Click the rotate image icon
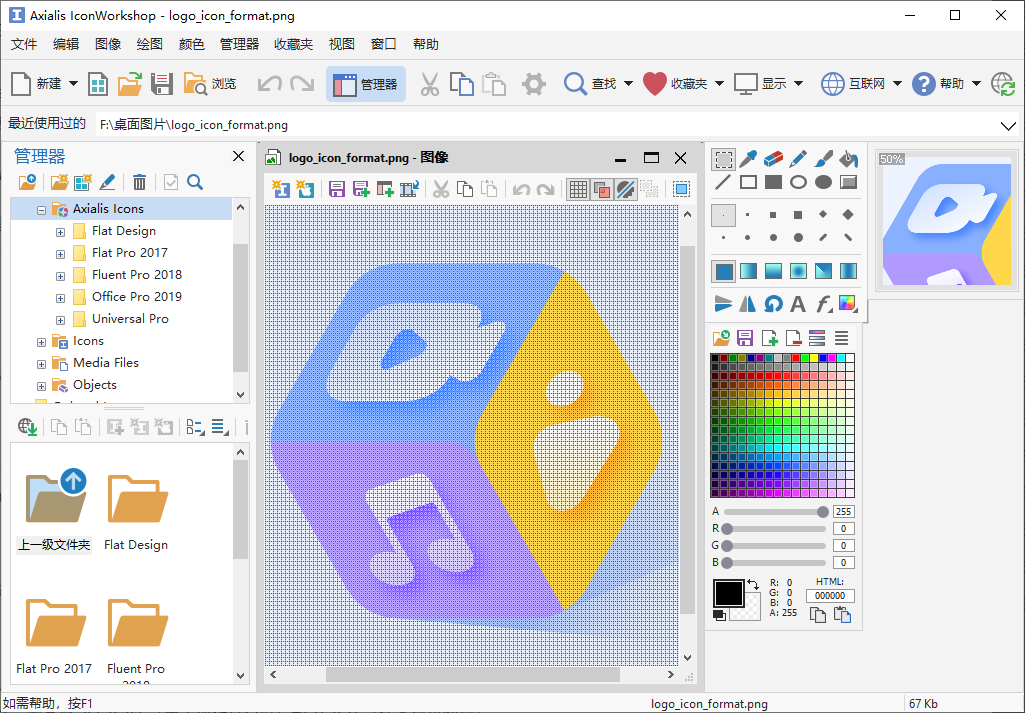 [x=773, y=304]
